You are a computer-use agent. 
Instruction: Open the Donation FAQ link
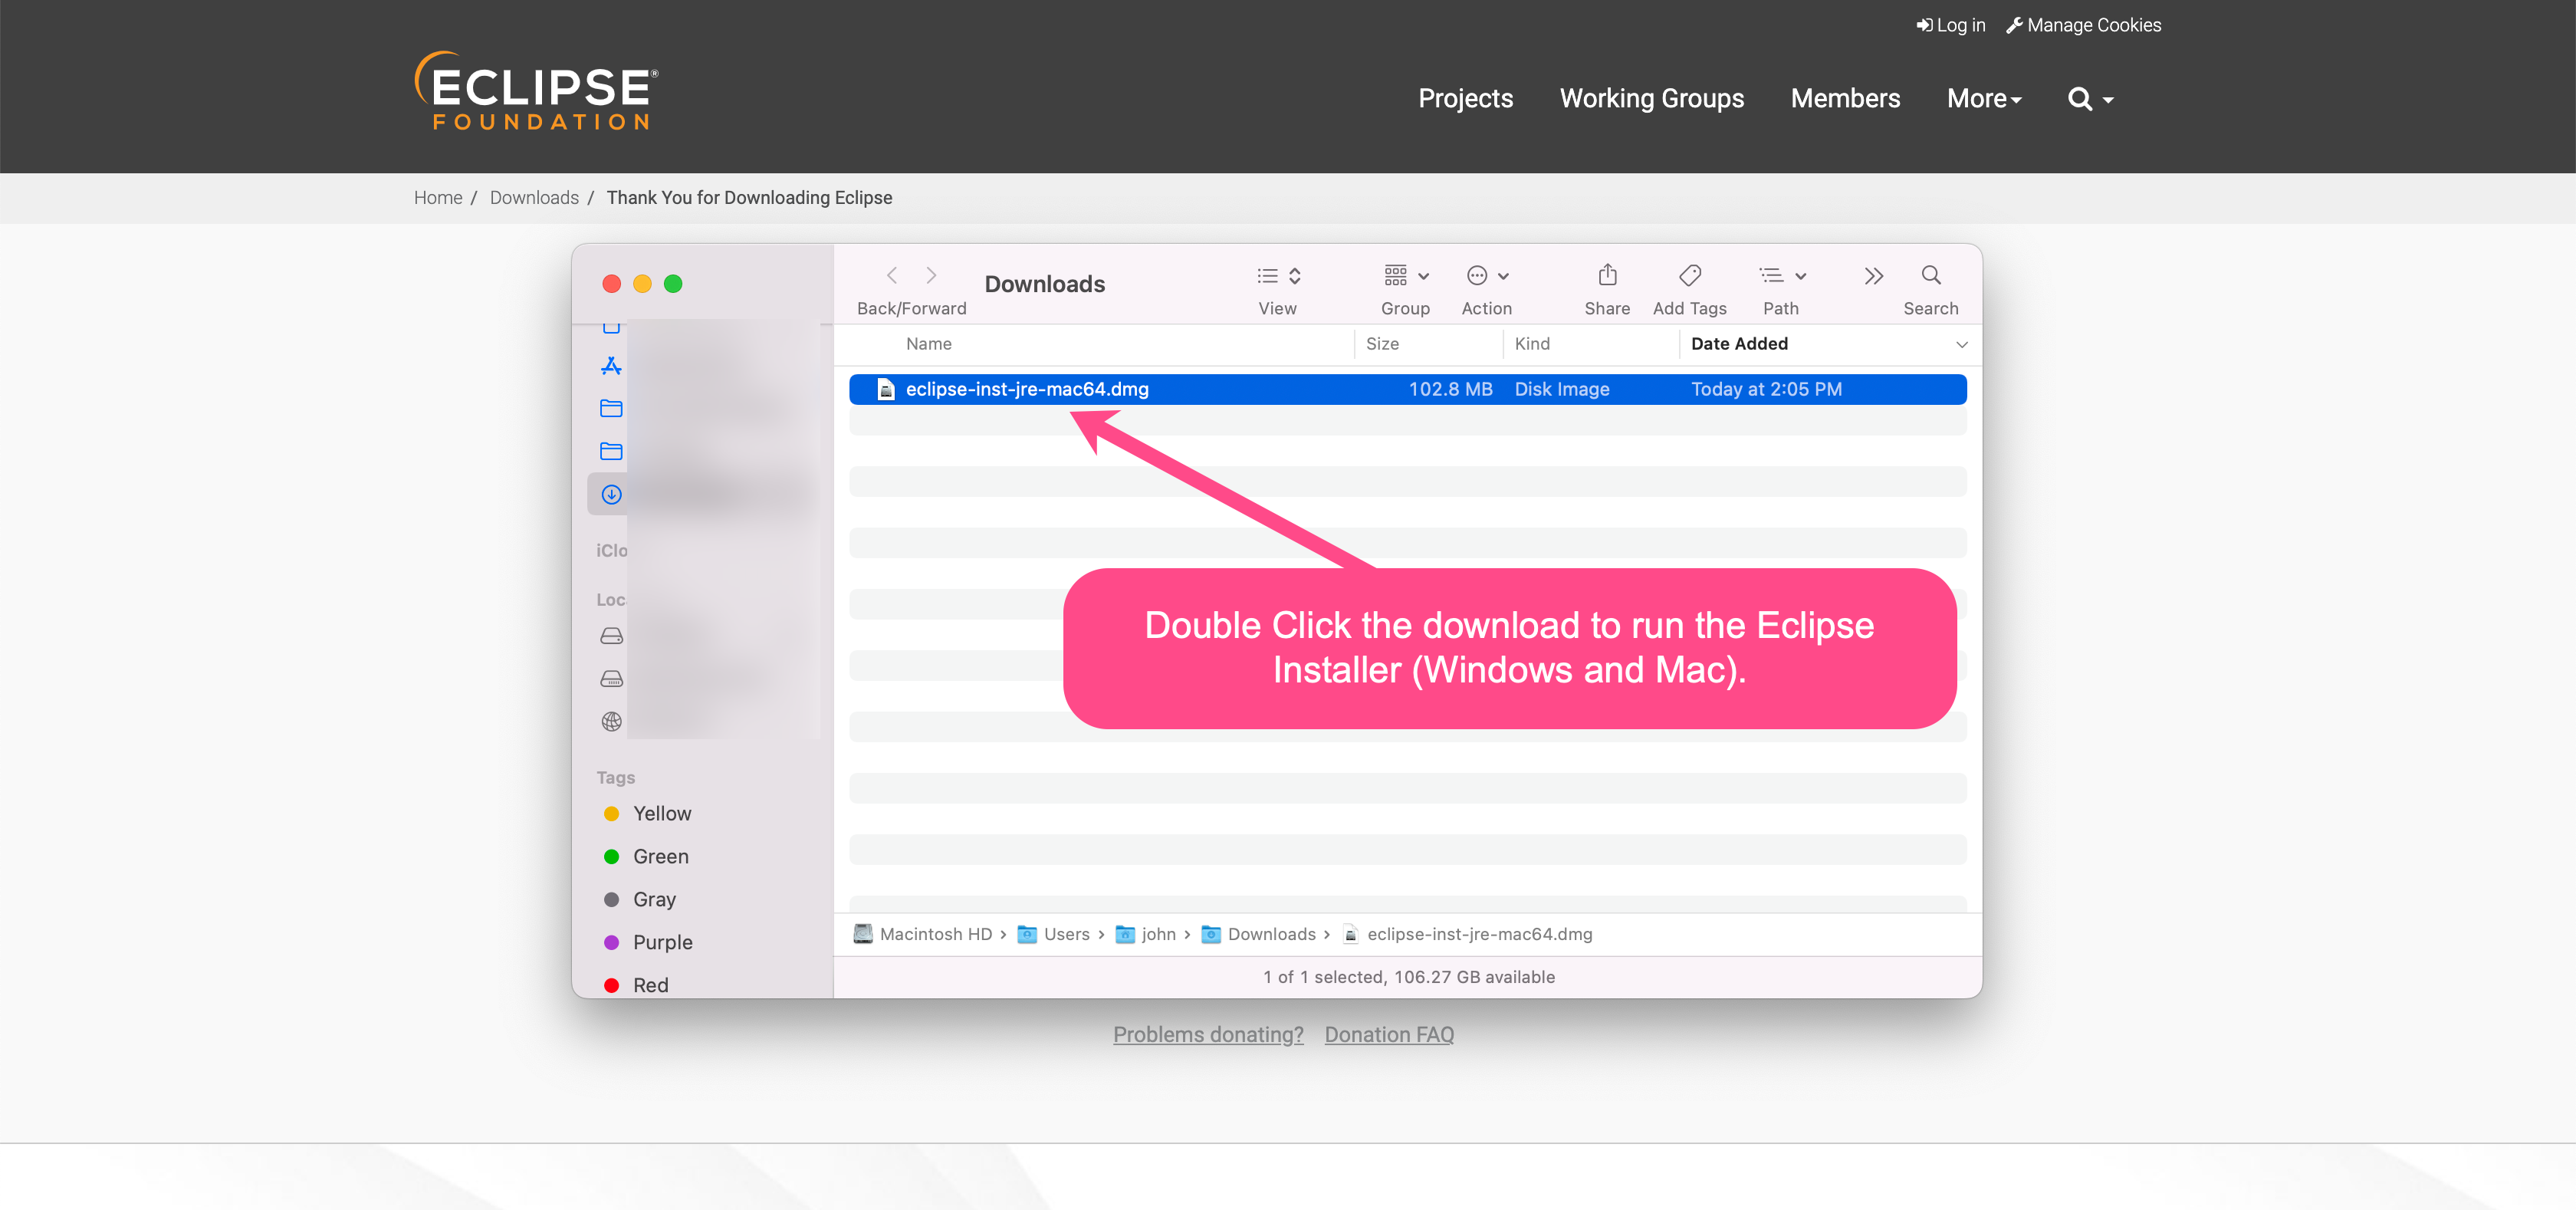pos(1388,1035)
